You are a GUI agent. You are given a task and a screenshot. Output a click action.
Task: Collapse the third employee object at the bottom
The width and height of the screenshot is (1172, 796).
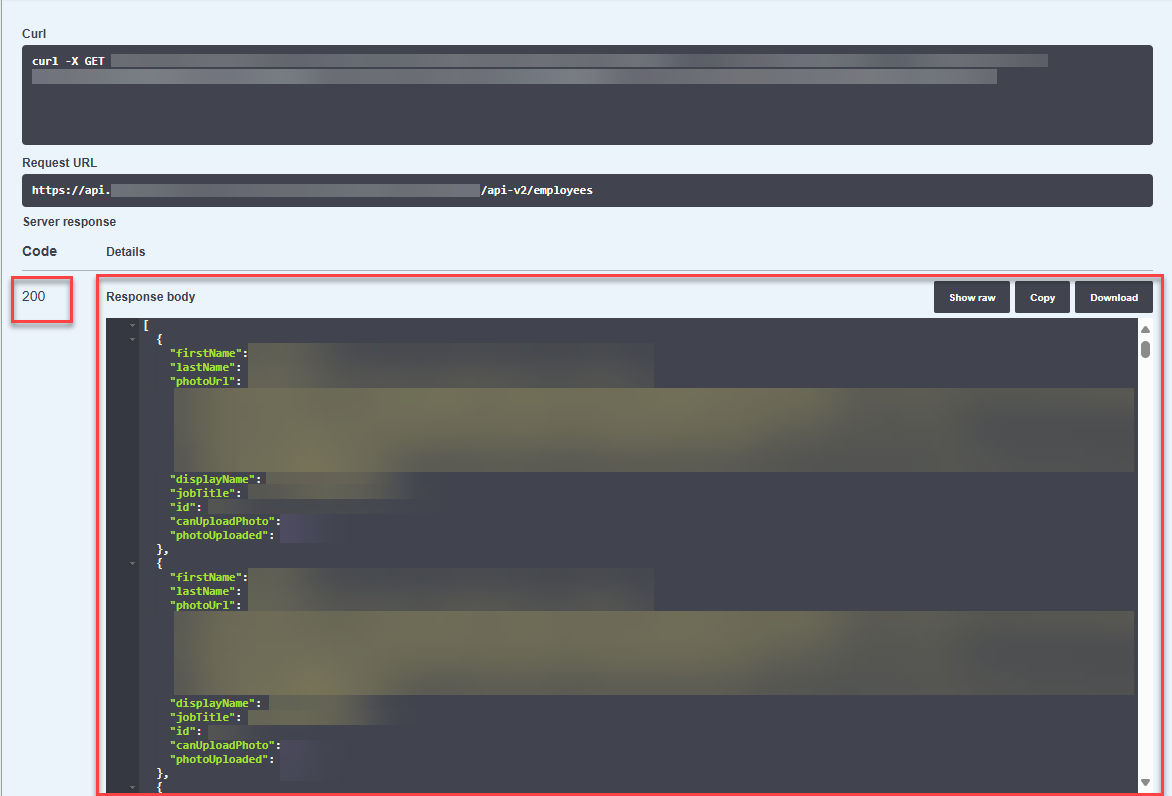click(x=132, y=787)
